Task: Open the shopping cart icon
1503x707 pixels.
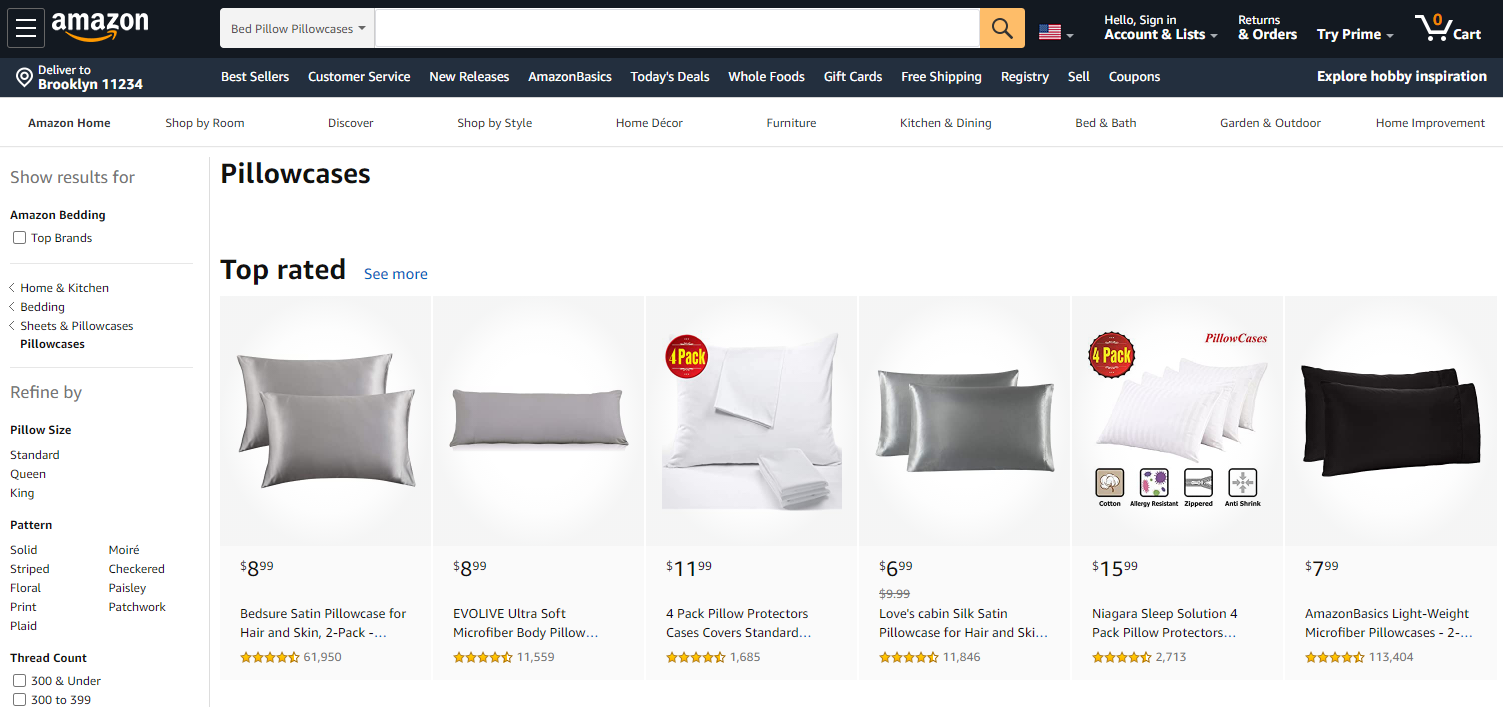Action: (x=1448, y=28)
